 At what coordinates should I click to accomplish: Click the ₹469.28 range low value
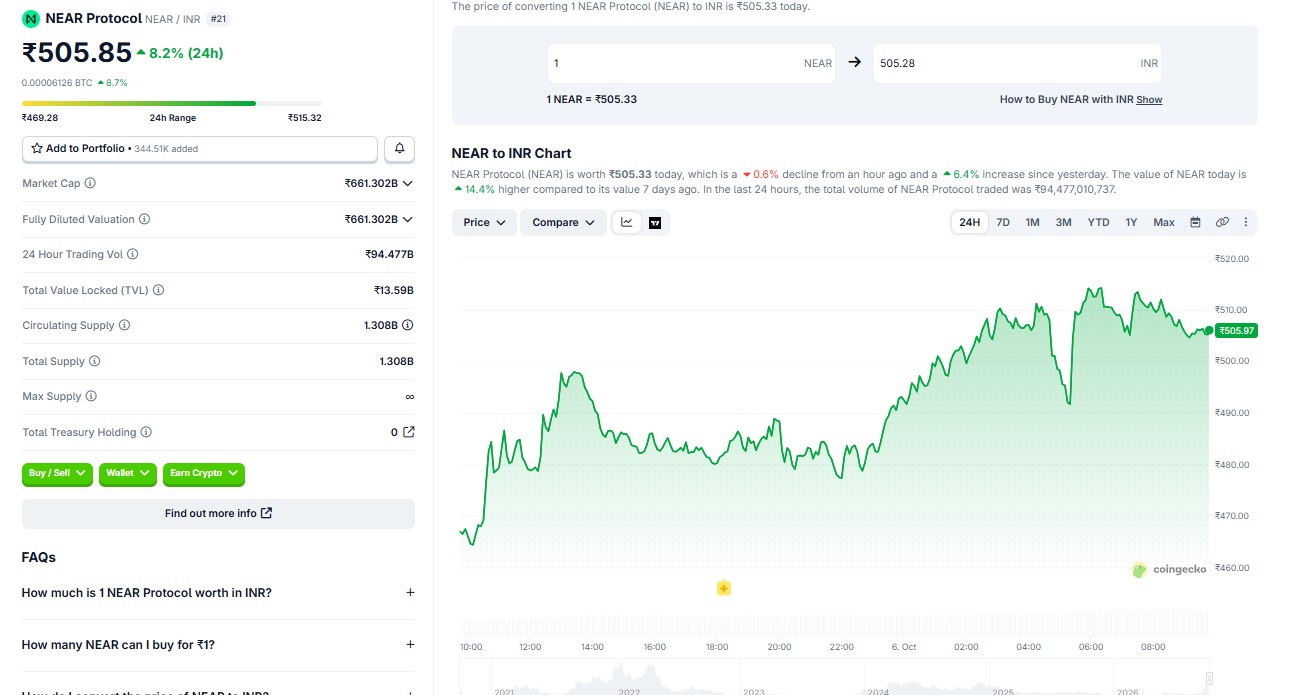click(x=40, y=118)
